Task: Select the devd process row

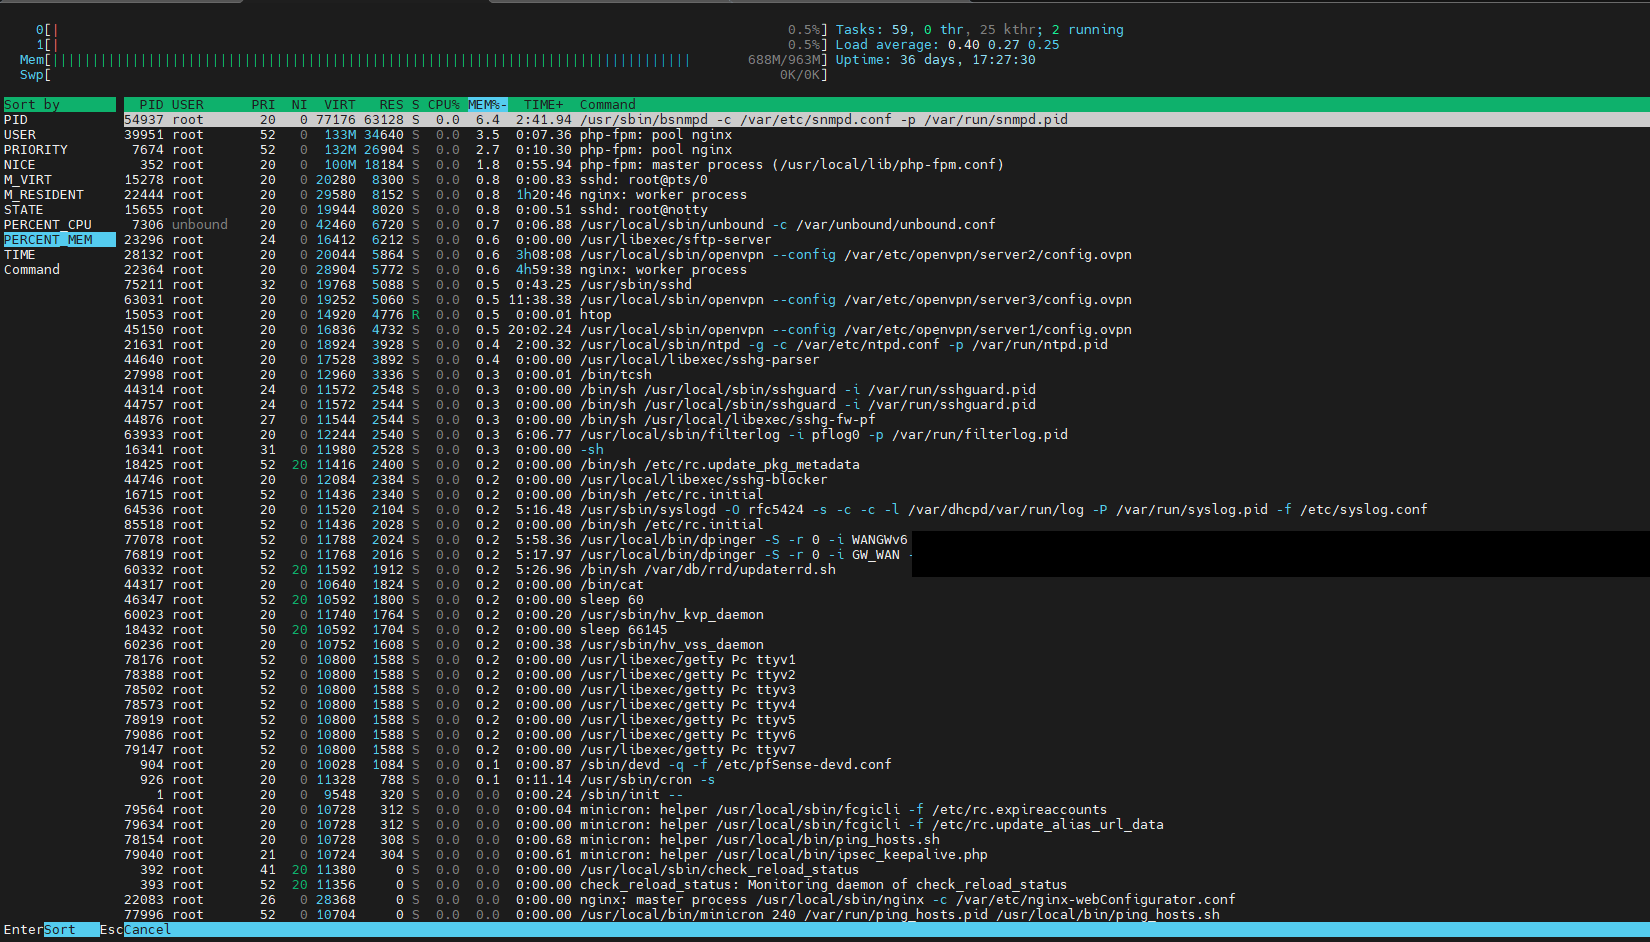Action: (x=886, y=765)
